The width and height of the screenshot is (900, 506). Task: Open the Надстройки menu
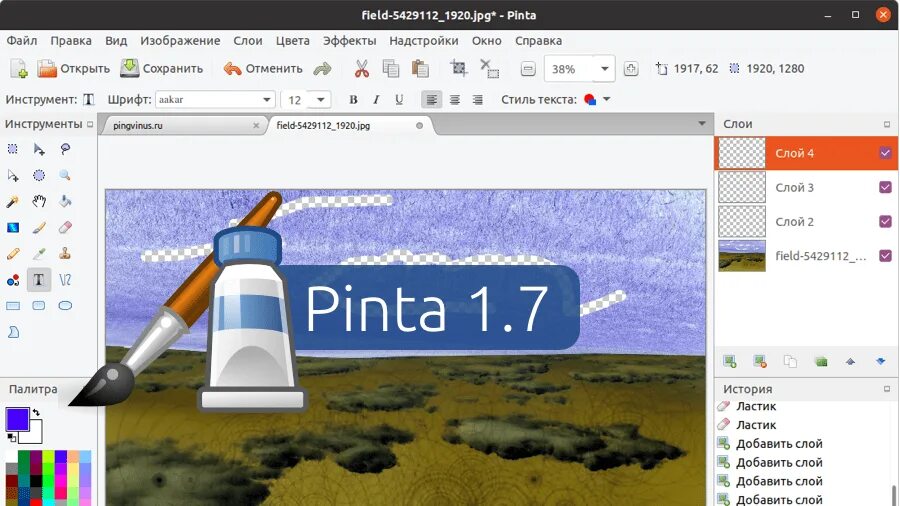click(424, 41)
